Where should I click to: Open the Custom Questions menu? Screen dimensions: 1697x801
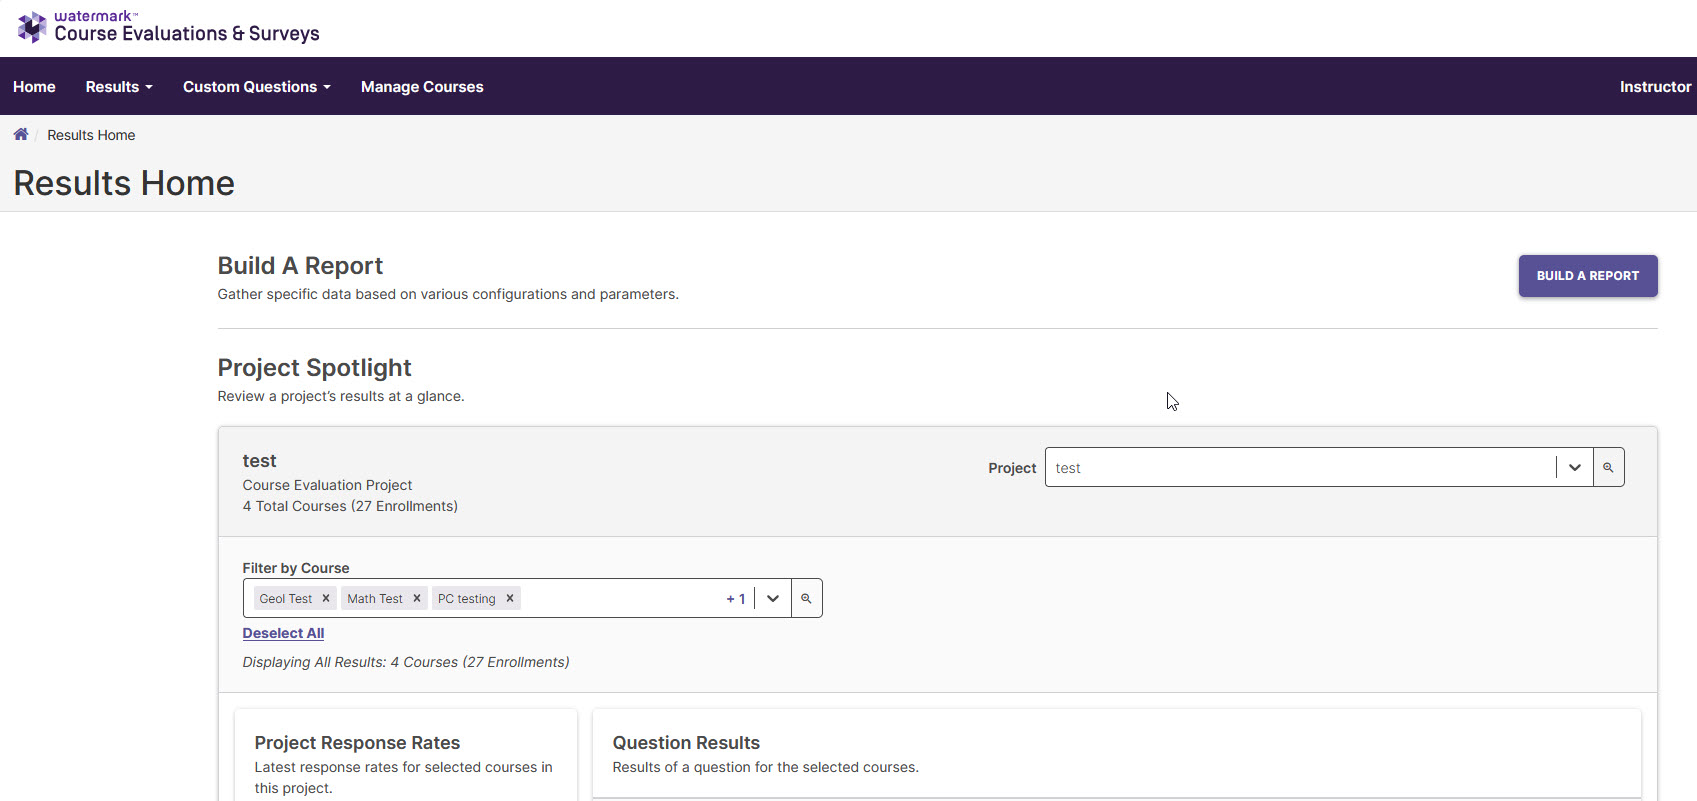tap(257, 87)
